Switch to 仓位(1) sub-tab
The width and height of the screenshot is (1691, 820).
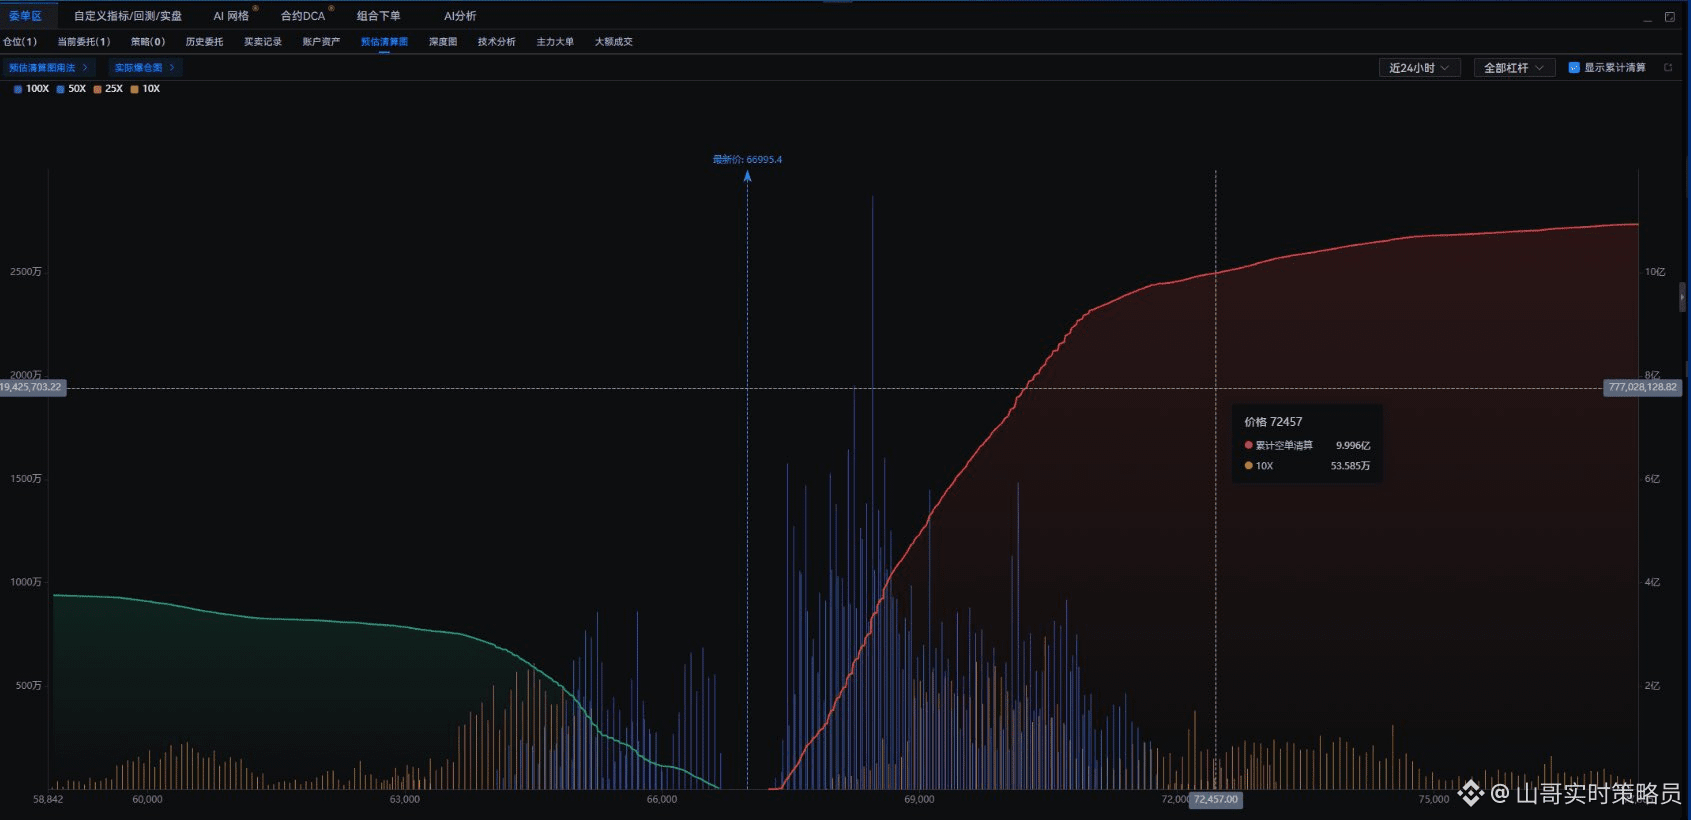(20, 42)
